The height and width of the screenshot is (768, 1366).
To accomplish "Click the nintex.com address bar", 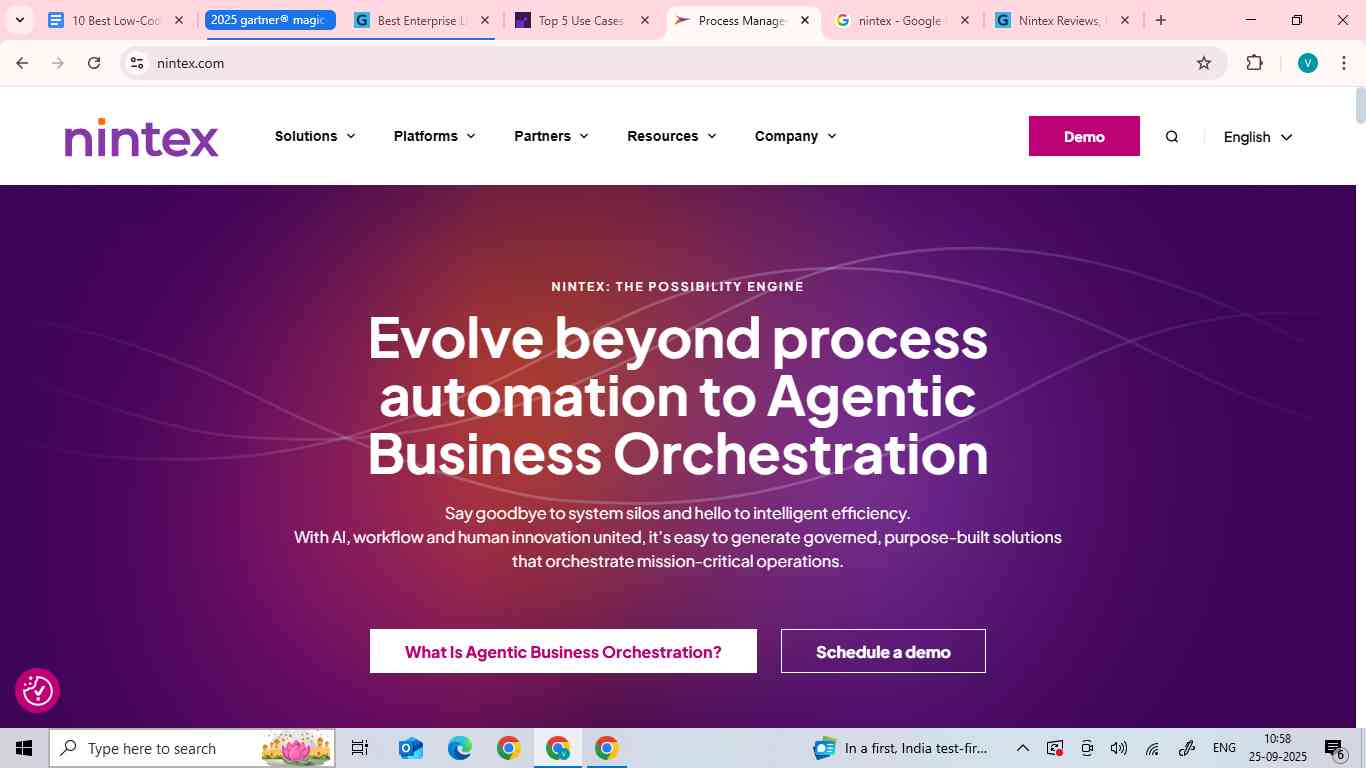I will tap(670, 63).
